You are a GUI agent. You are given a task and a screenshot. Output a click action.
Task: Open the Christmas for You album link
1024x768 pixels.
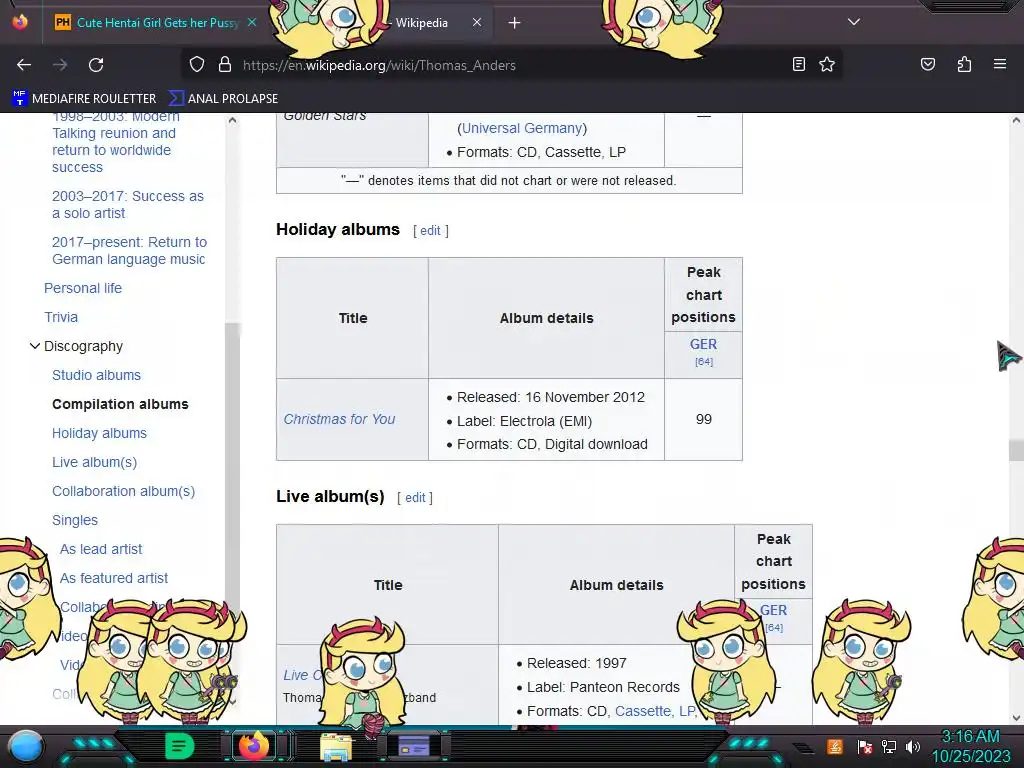pos(340,419)
